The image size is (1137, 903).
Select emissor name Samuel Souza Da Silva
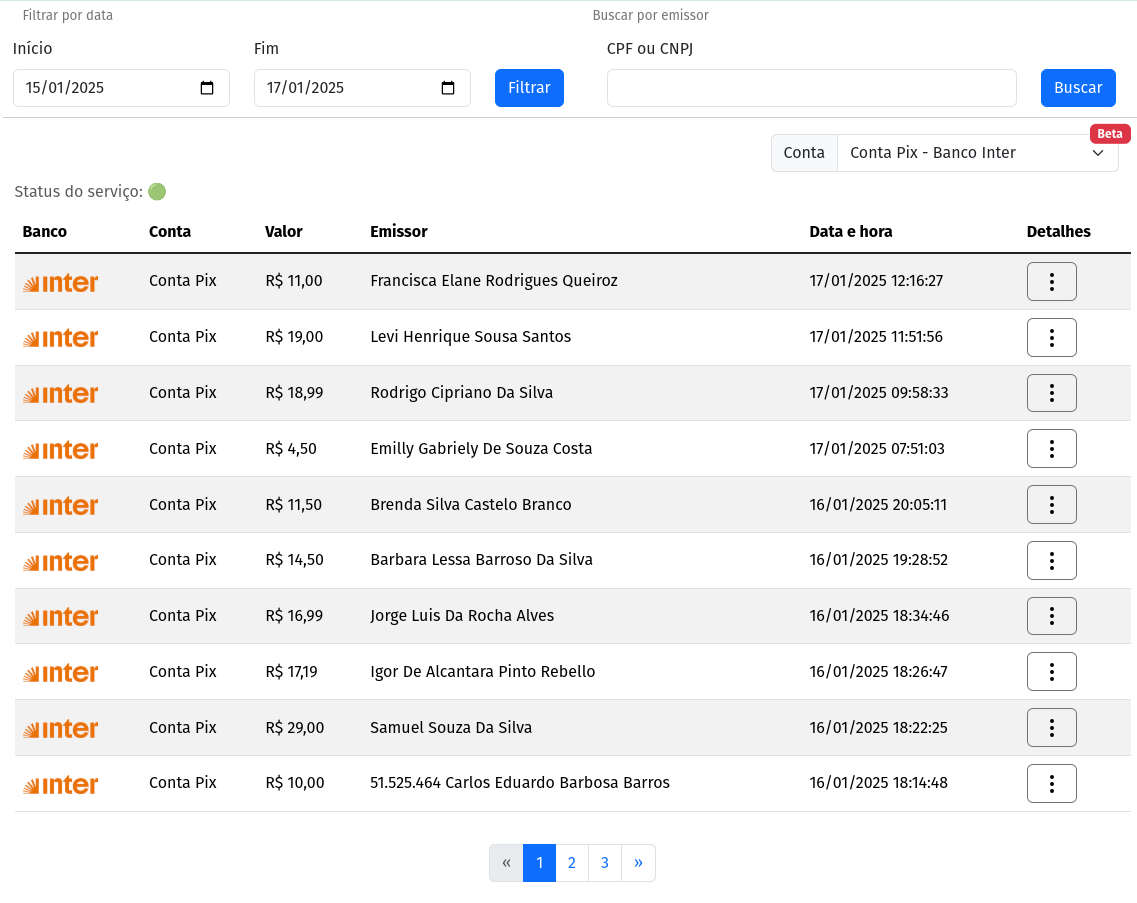[451, 727]
